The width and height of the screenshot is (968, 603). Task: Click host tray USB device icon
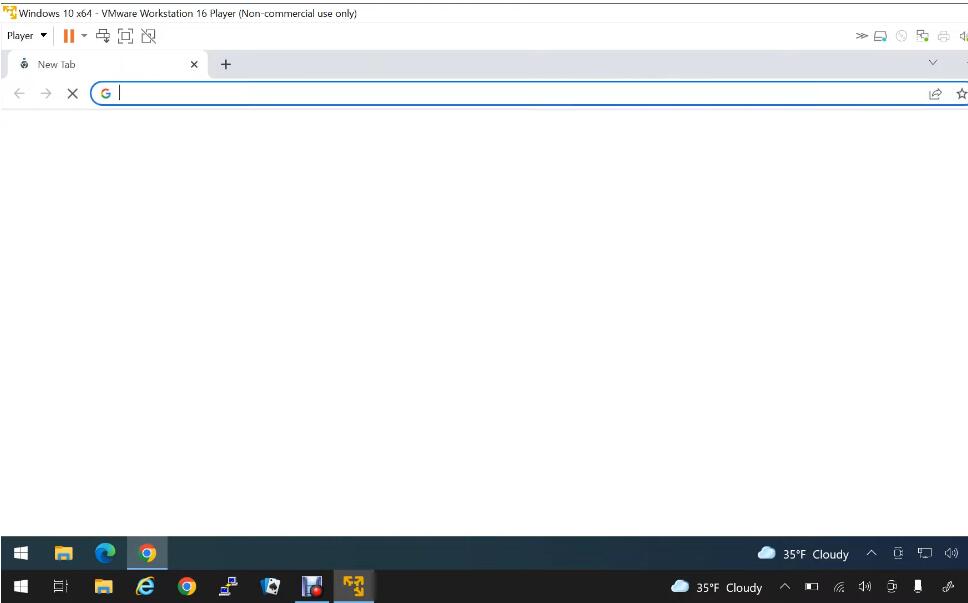point(918,586)
